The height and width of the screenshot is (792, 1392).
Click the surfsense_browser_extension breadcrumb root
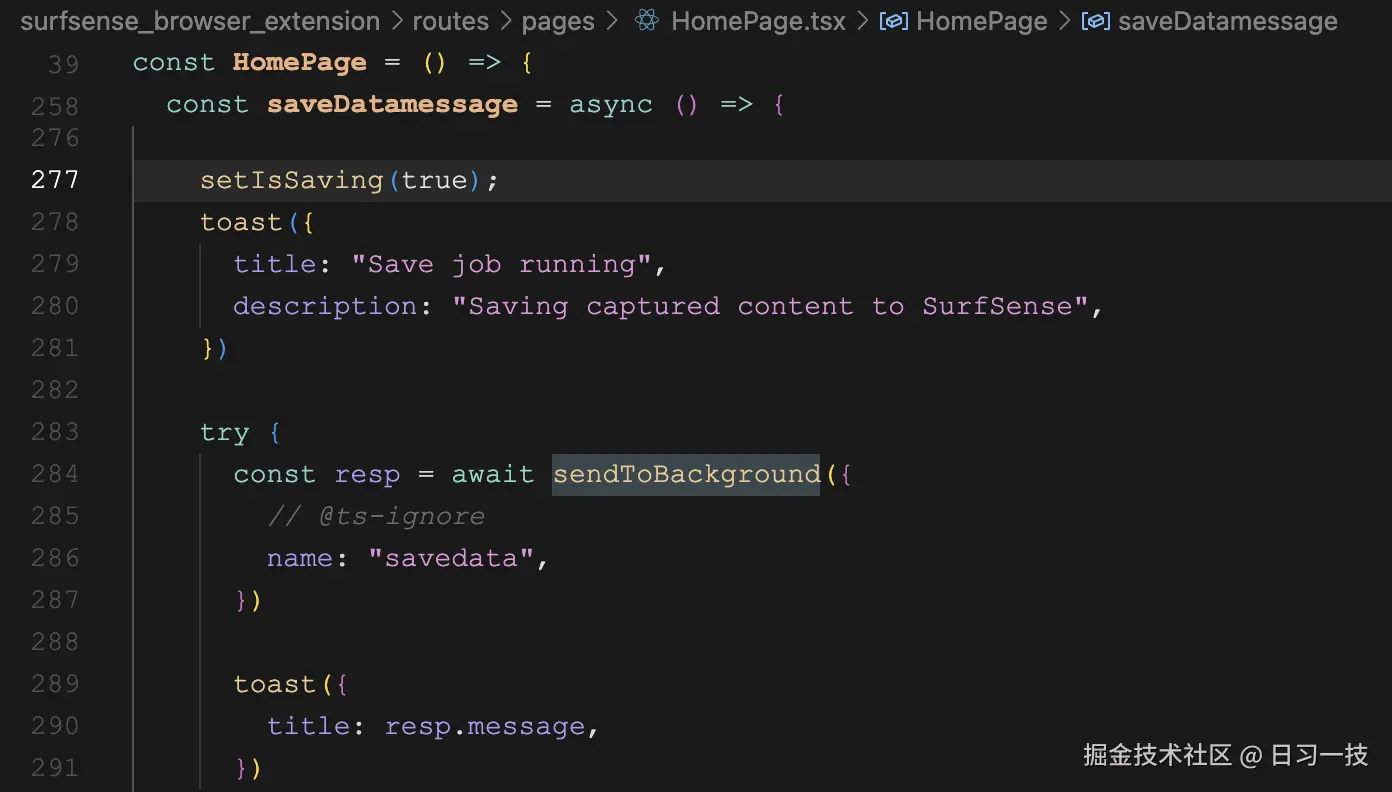pos(200,20)
